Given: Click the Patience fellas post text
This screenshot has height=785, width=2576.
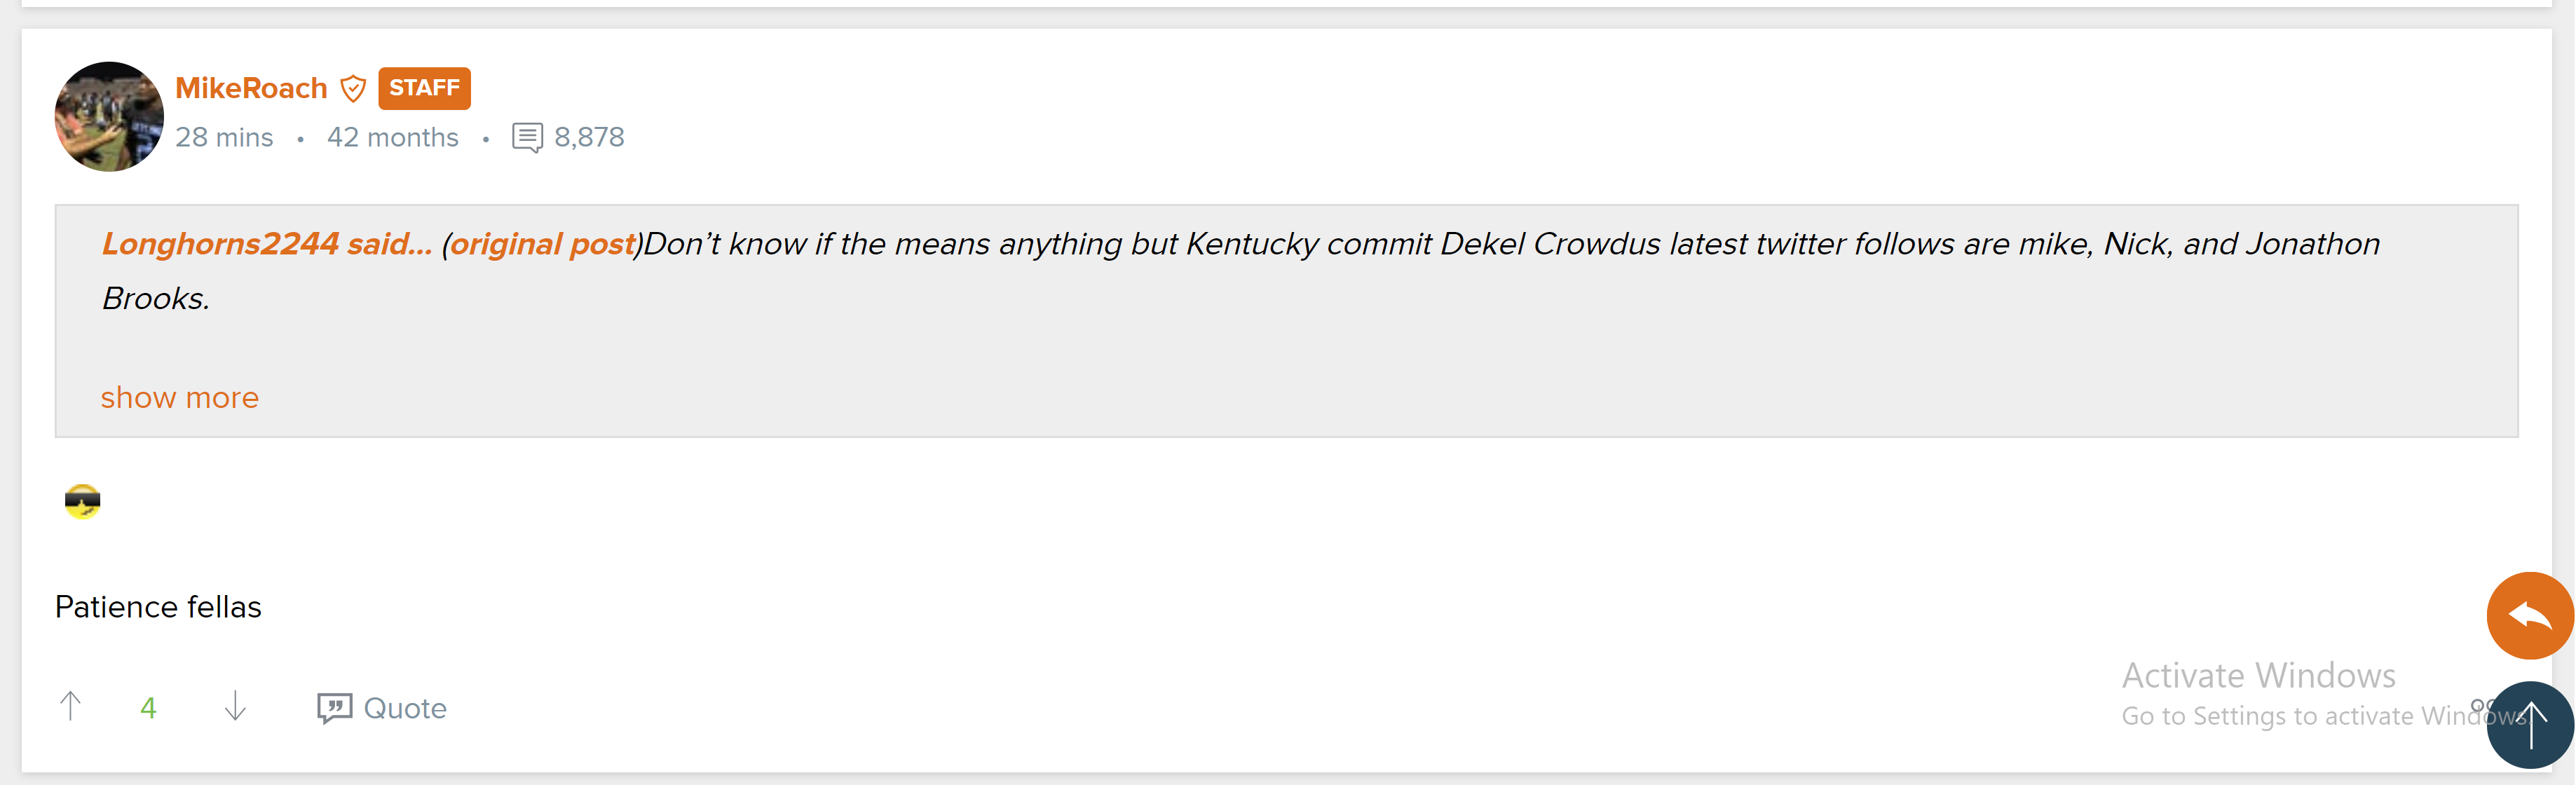Looking at the screenshot, I should [x=158, y=607].
